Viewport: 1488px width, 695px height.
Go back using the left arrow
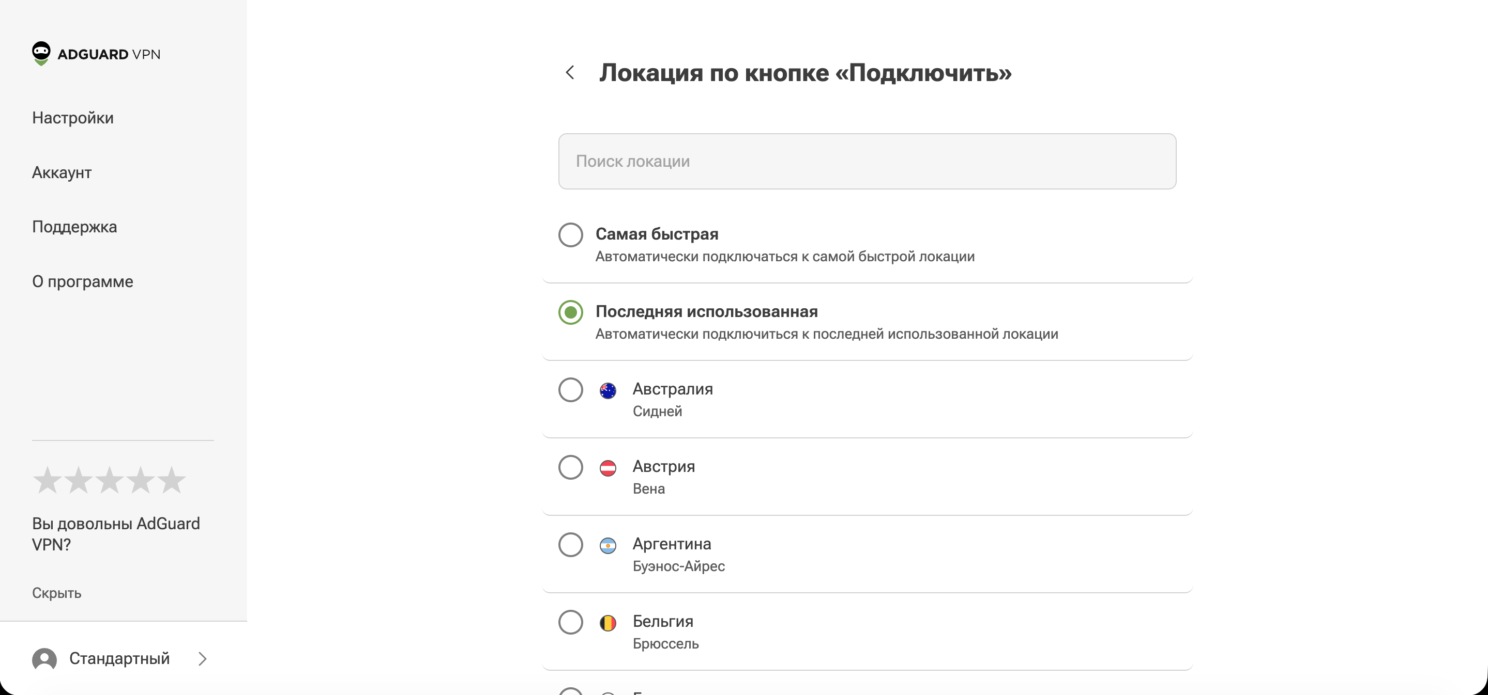click(570, 72)
